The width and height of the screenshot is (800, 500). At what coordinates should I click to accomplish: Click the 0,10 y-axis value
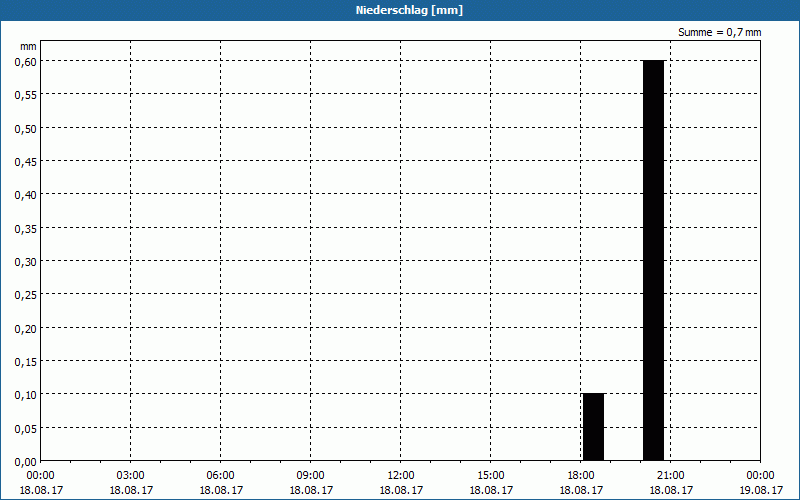click(26, 395)
